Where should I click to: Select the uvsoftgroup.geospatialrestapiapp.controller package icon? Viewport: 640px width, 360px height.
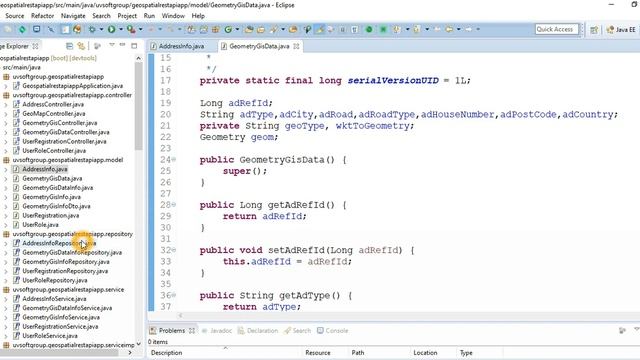click(6, 95)
